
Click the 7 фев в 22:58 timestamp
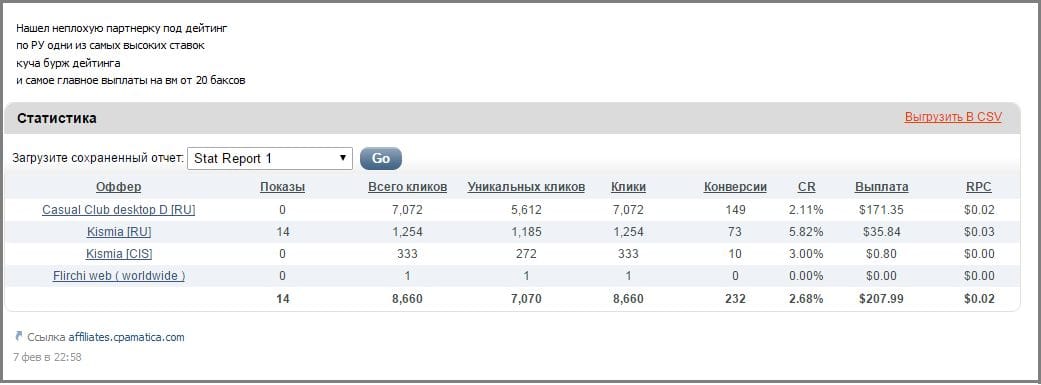click(47, 357)
